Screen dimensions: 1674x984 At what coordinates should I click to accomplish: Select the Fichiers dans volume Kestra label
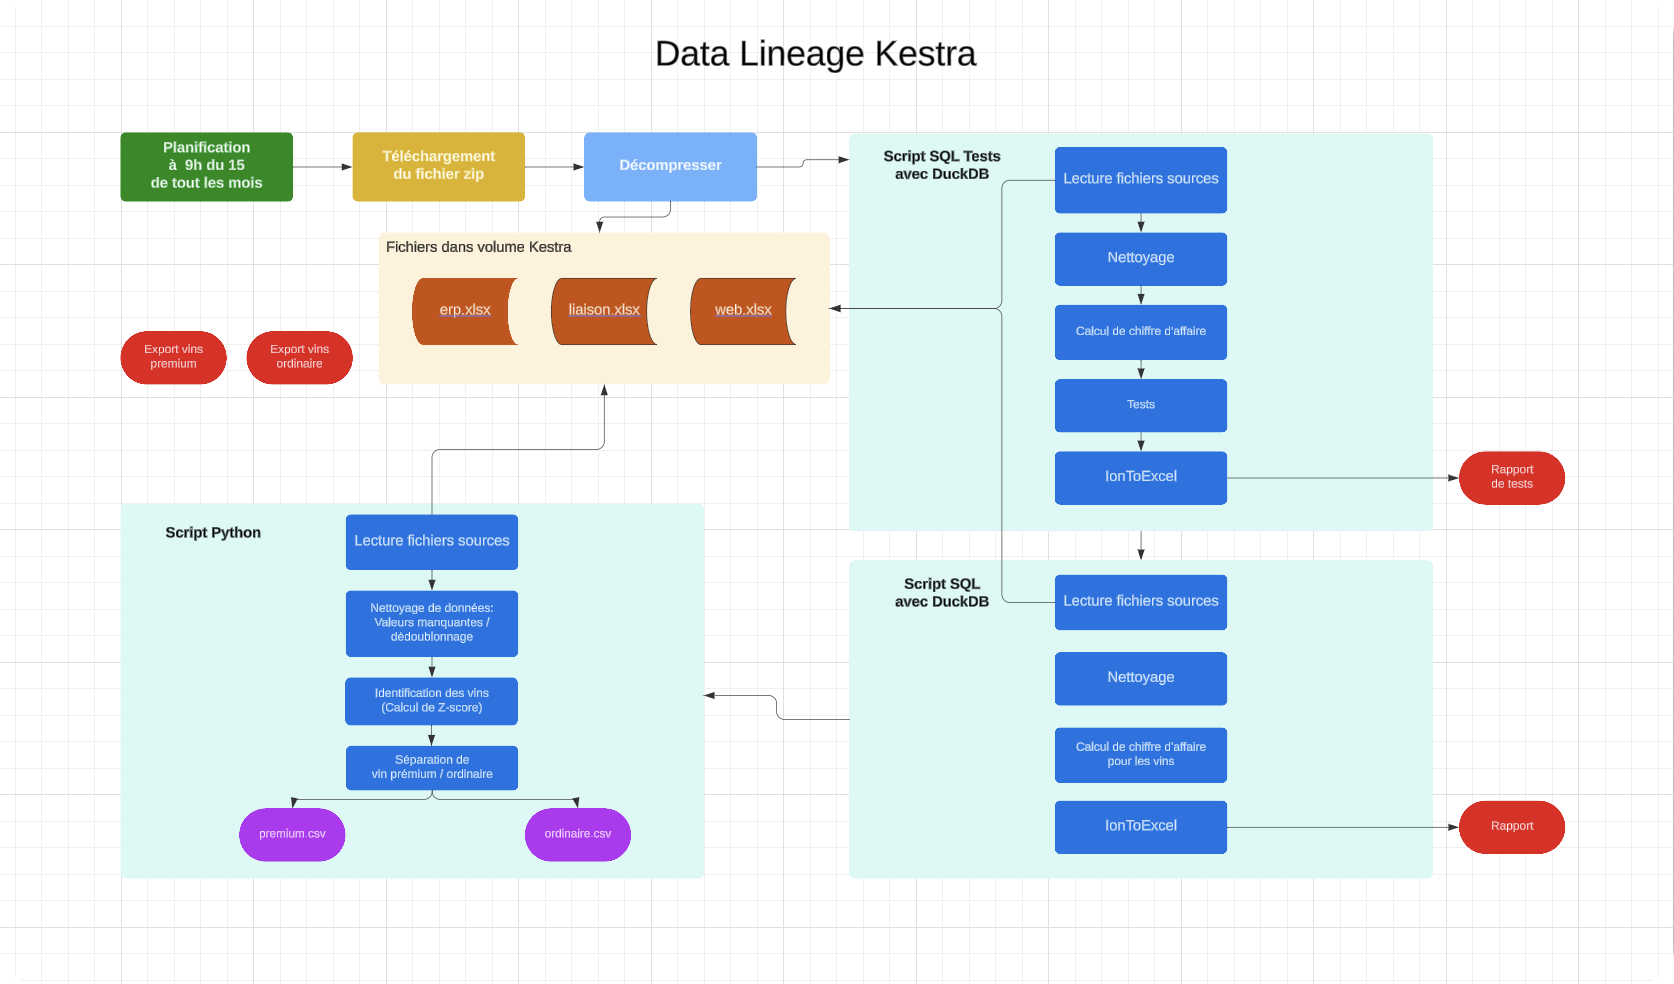tap(478, 247)
